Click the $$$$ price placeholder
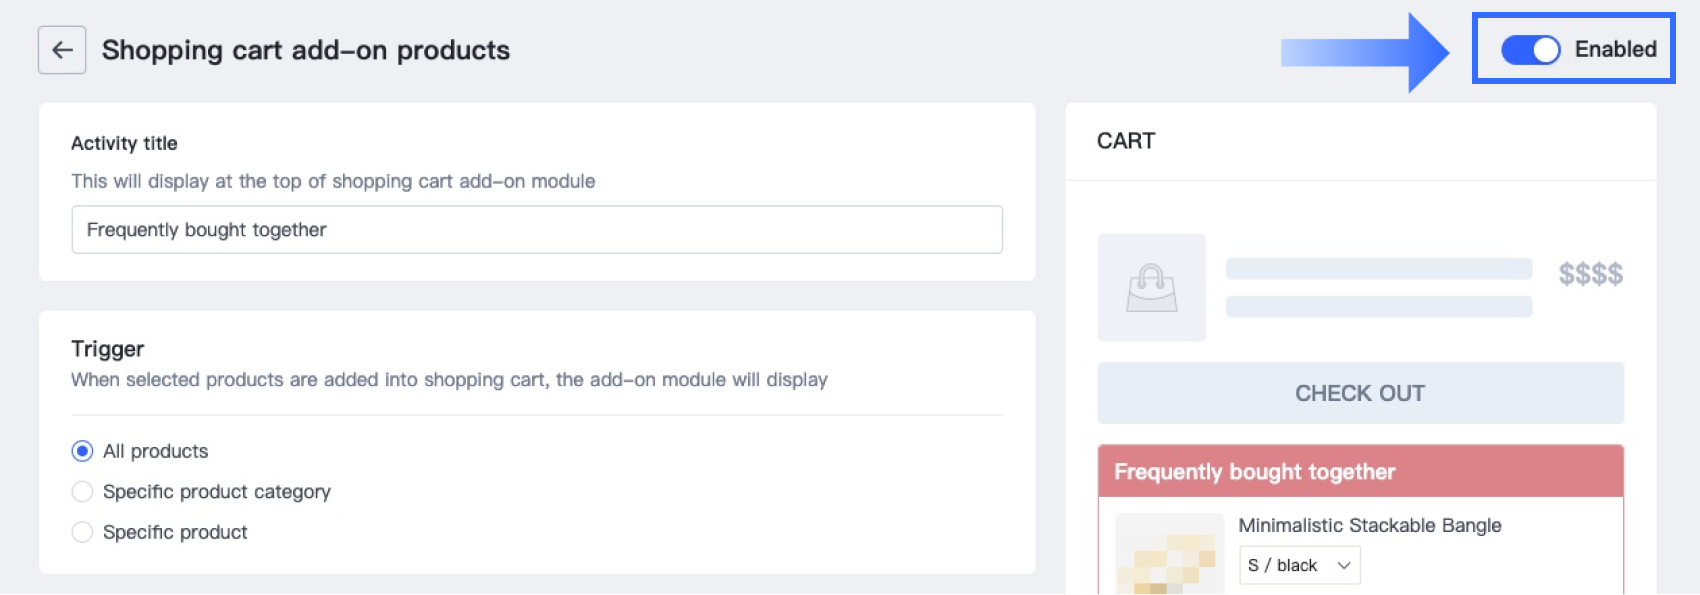1700x595 pixels. (1590, 274)
